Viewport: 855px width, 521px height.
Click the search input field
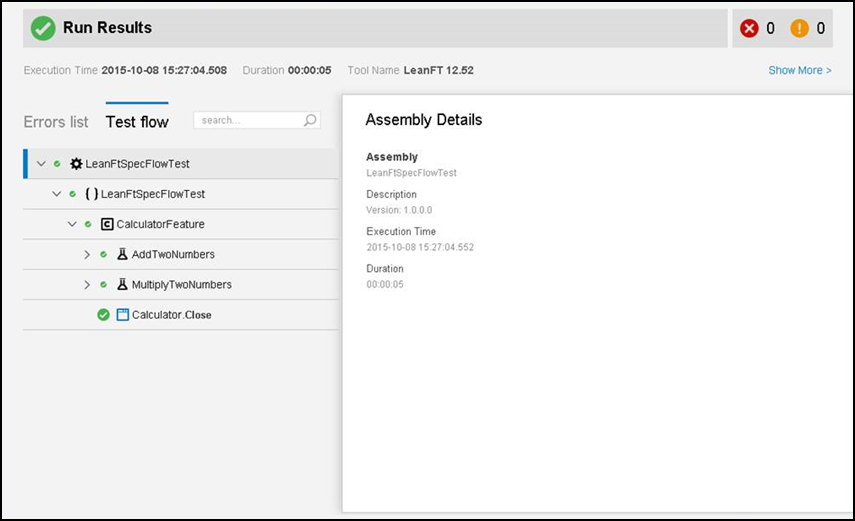pyautogui.click(x=248, y=120)
